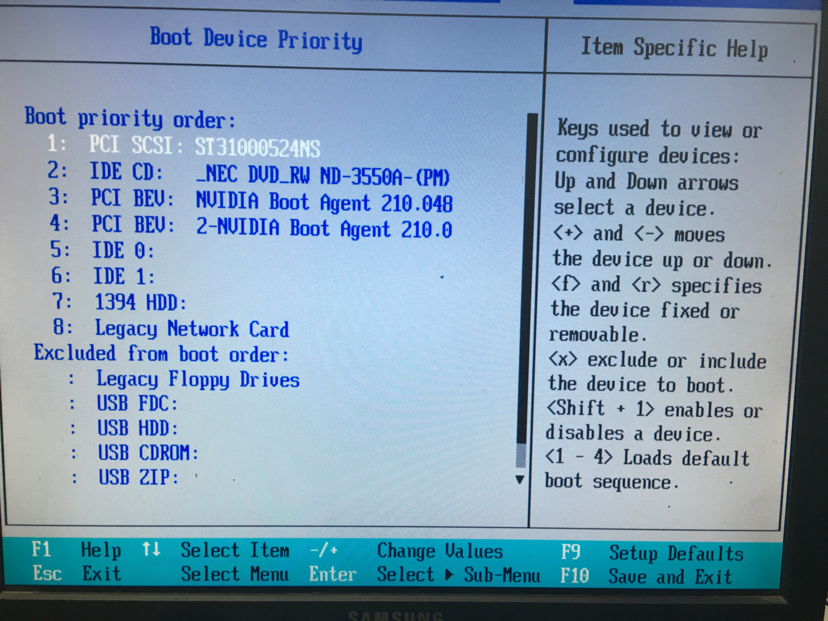Viewport: 828px width, 621px height.
Task: Click help text 'Up and Down arrows'
Action: point(646,182)
